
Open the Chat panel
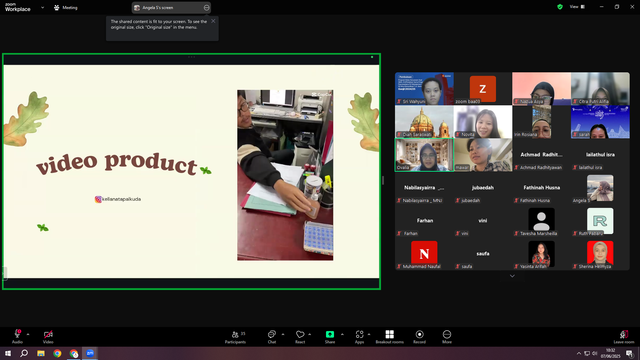click(x=272, y=336)
